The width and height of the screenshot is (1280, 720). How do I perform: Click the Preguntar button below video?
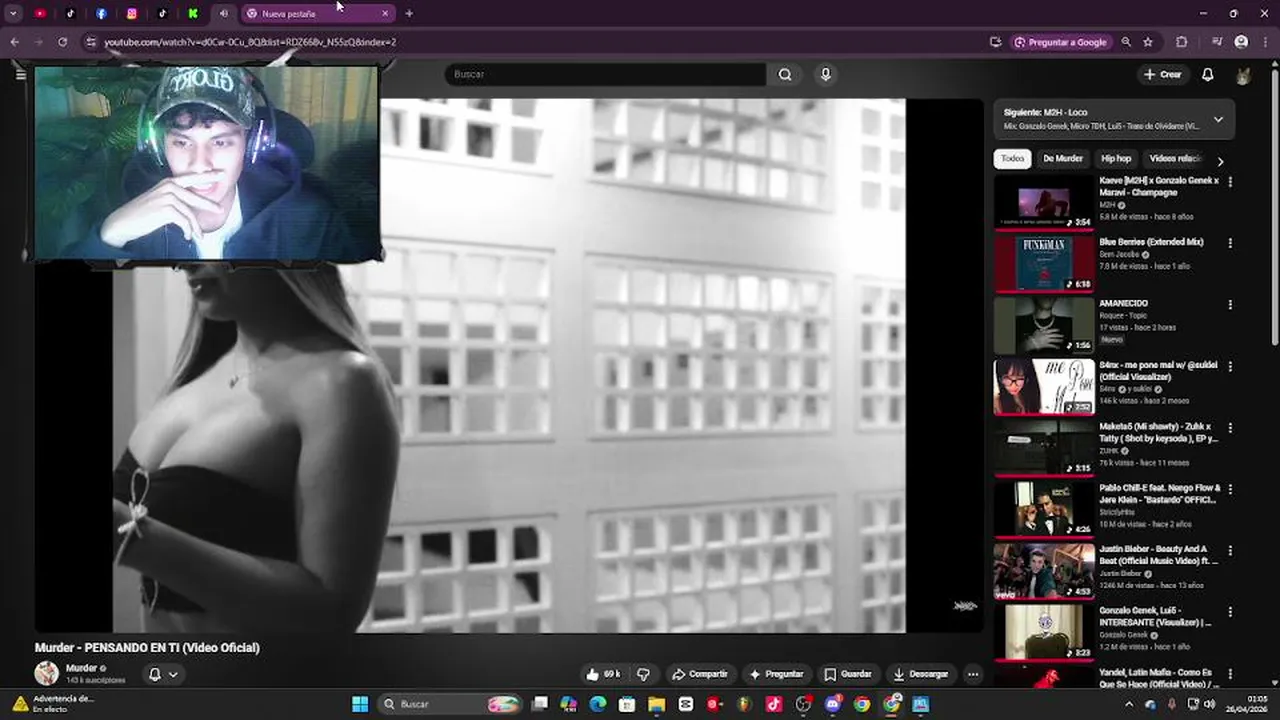click(776, 674)
